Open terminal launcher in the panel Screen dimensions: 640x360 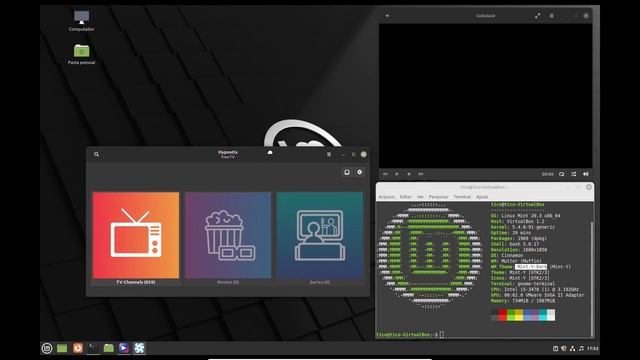[x=93, y=348]
